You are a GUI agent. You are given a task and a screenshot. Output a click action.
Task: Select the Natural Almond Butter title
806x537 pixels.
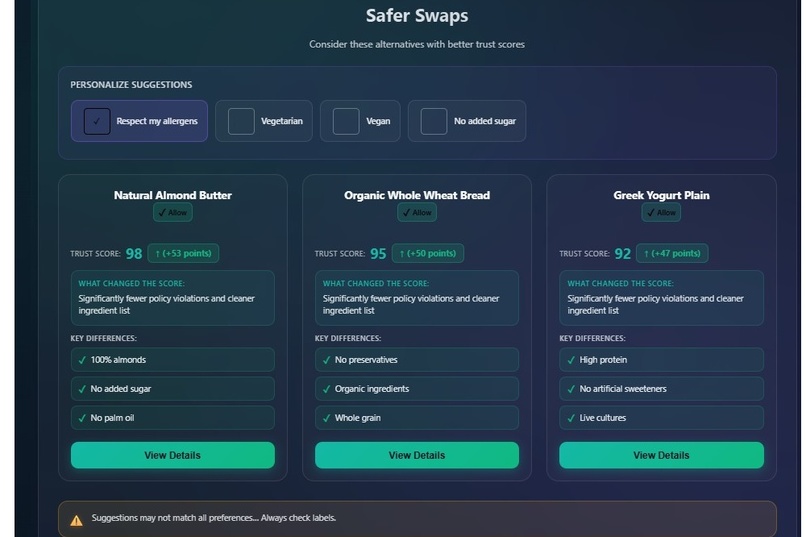[173, 195]
